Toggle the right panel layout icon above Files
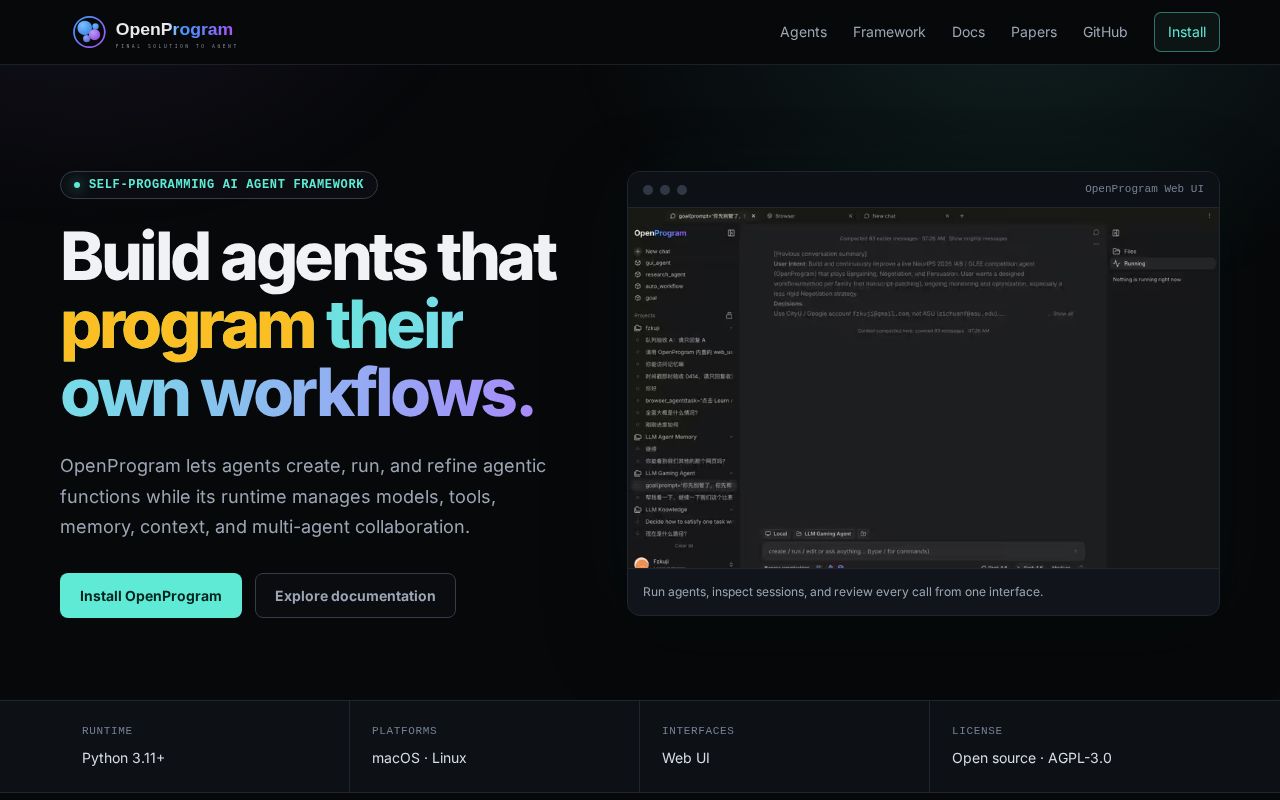 coord(1116,233)
